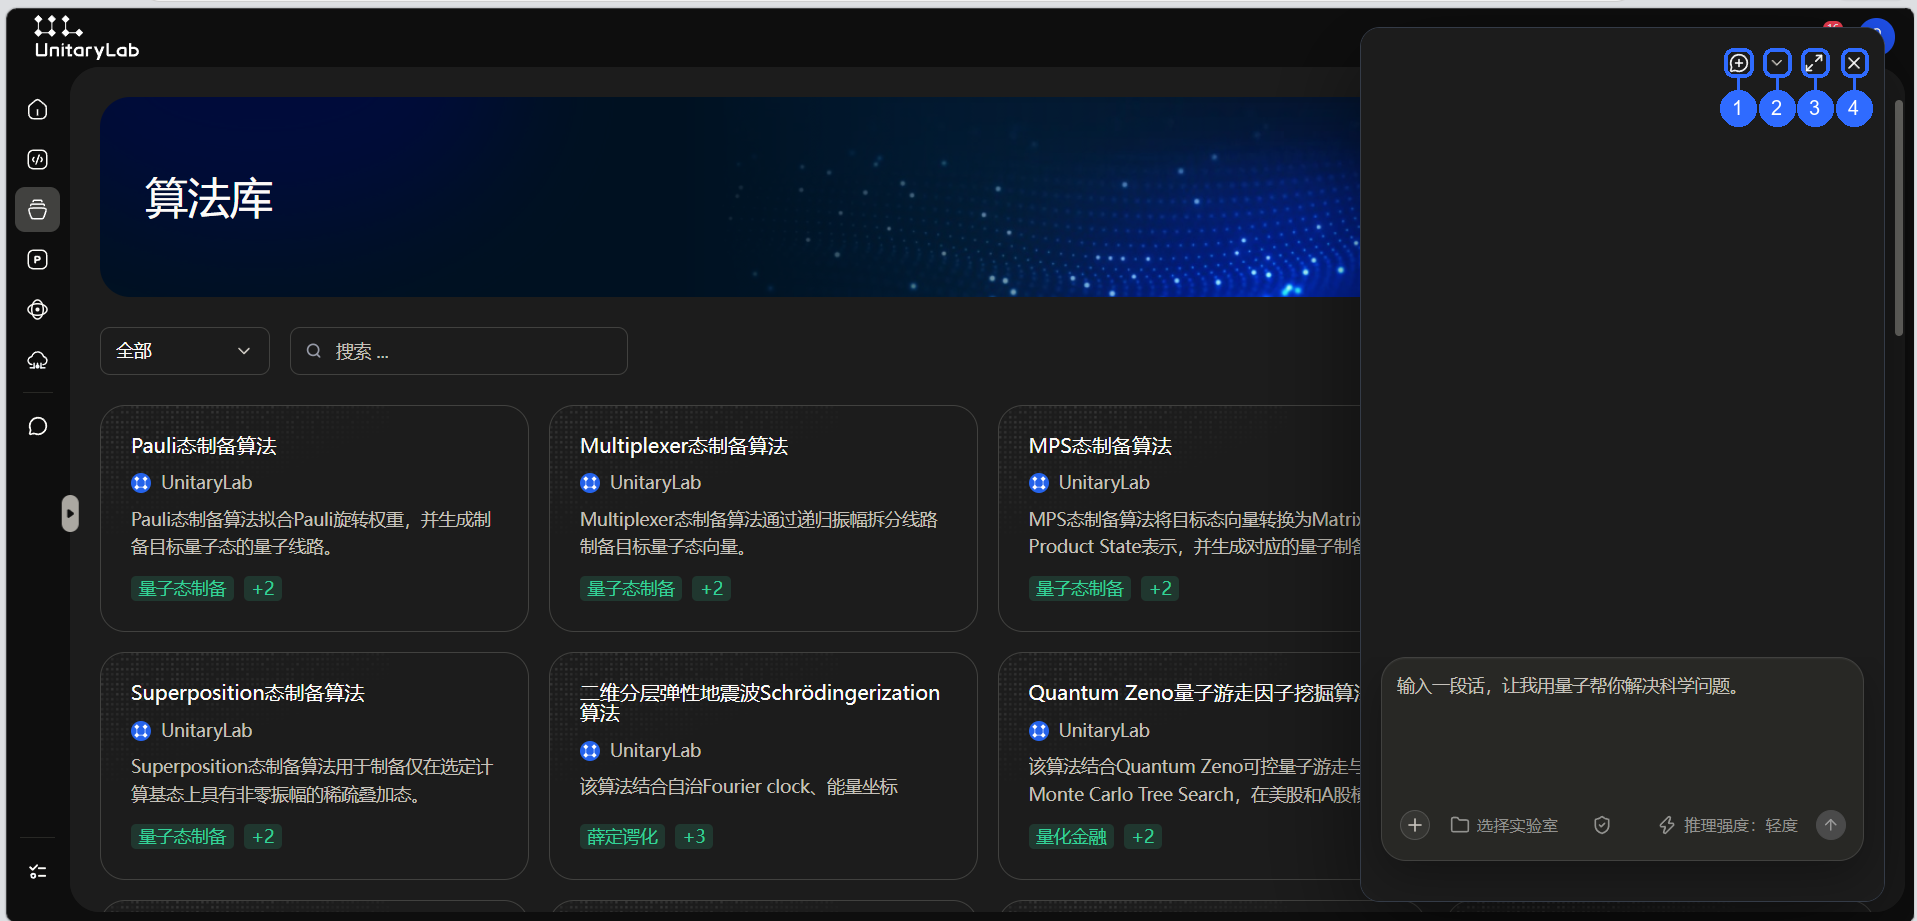Open the chat panel chevron dropdown
This screenshot has height=921, width=1917.
pos(1777,63)
